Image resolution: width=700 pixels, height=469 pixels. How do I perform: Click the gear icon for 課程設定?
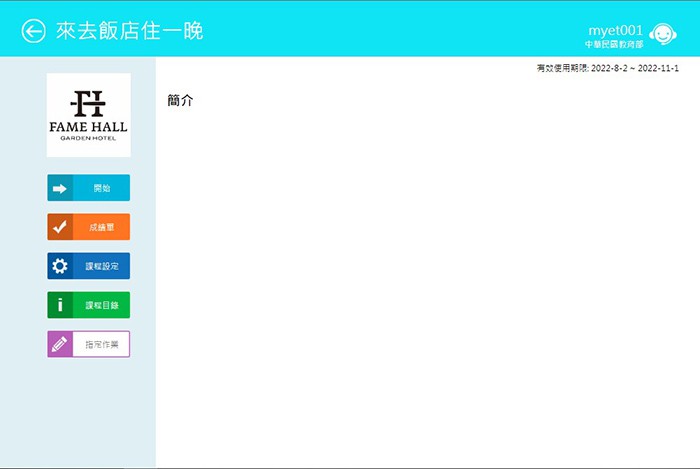click(60, 266)
